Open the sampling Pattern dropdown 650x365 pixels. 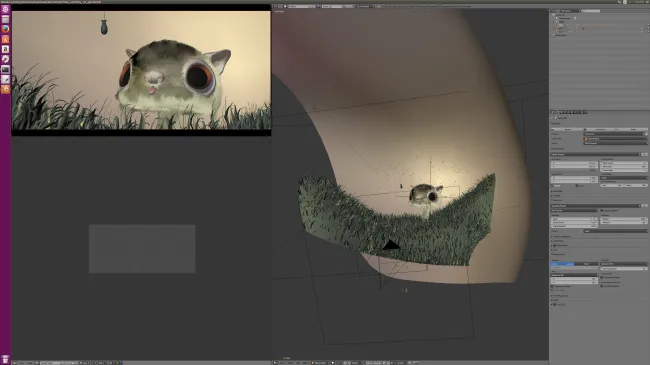(616, 231)
